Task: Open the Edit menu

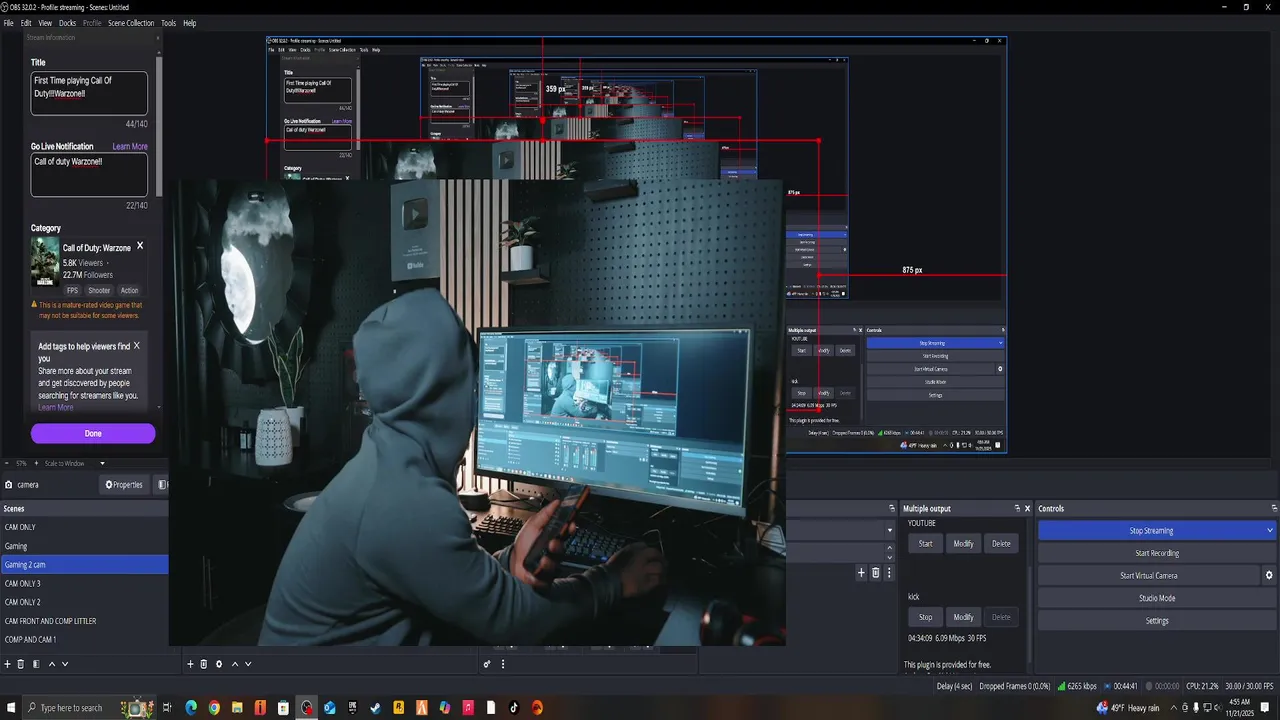Action: point(26,23)
